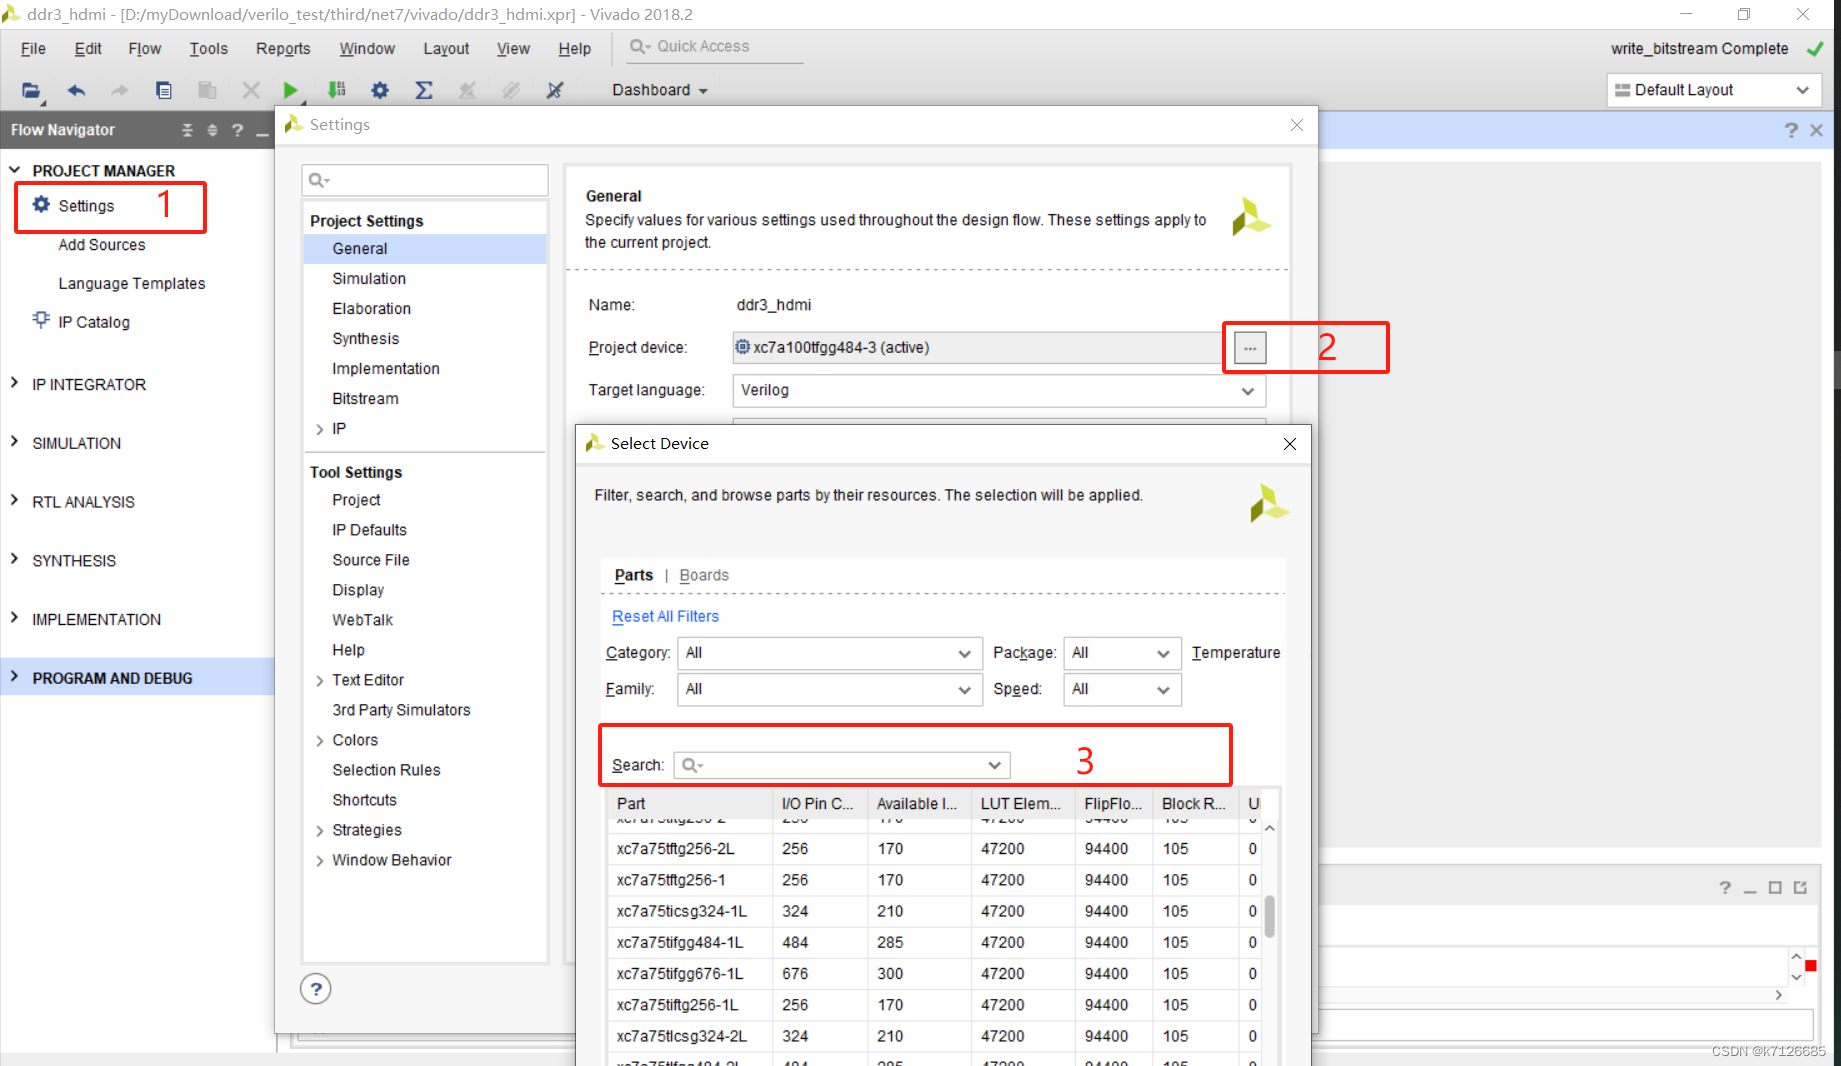Screen dimensions: 1841x1066
Task: Open Flow Navigator help question mark
Action: [237, 130]
